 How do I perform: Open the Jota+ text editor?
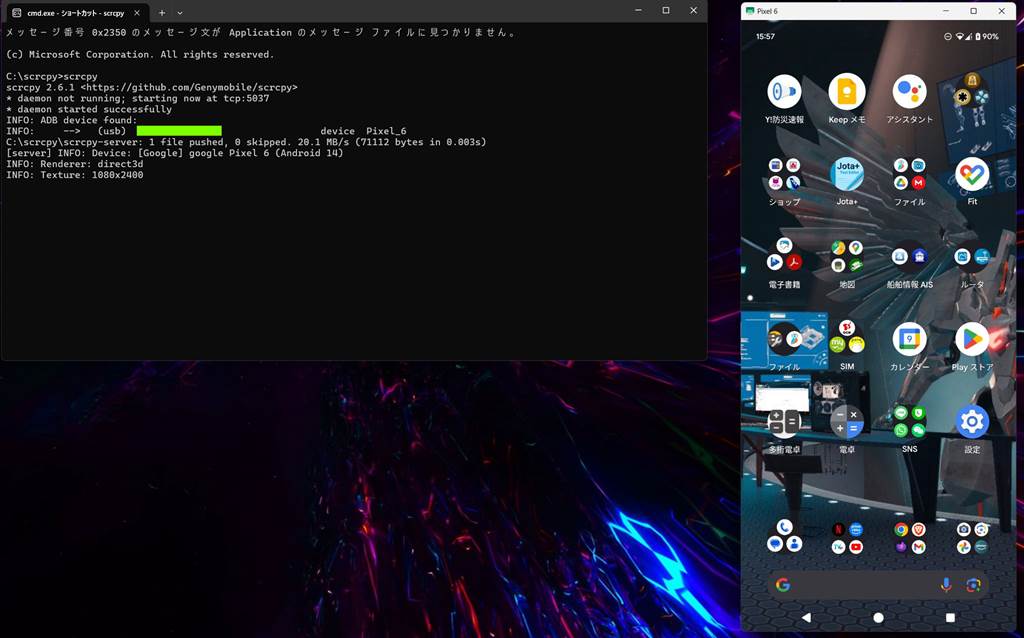846,174
